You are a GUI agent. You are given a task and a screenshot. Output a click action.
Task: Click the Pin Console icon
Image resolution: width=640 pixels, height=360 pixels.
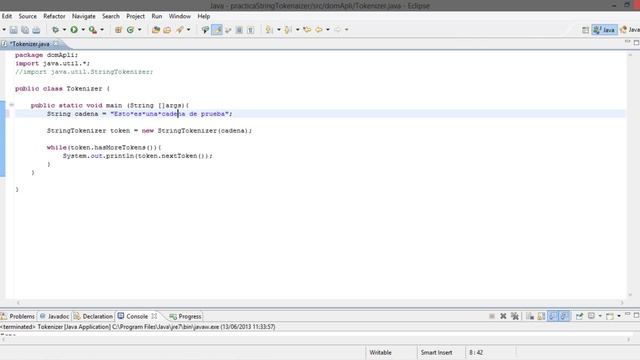579,316
